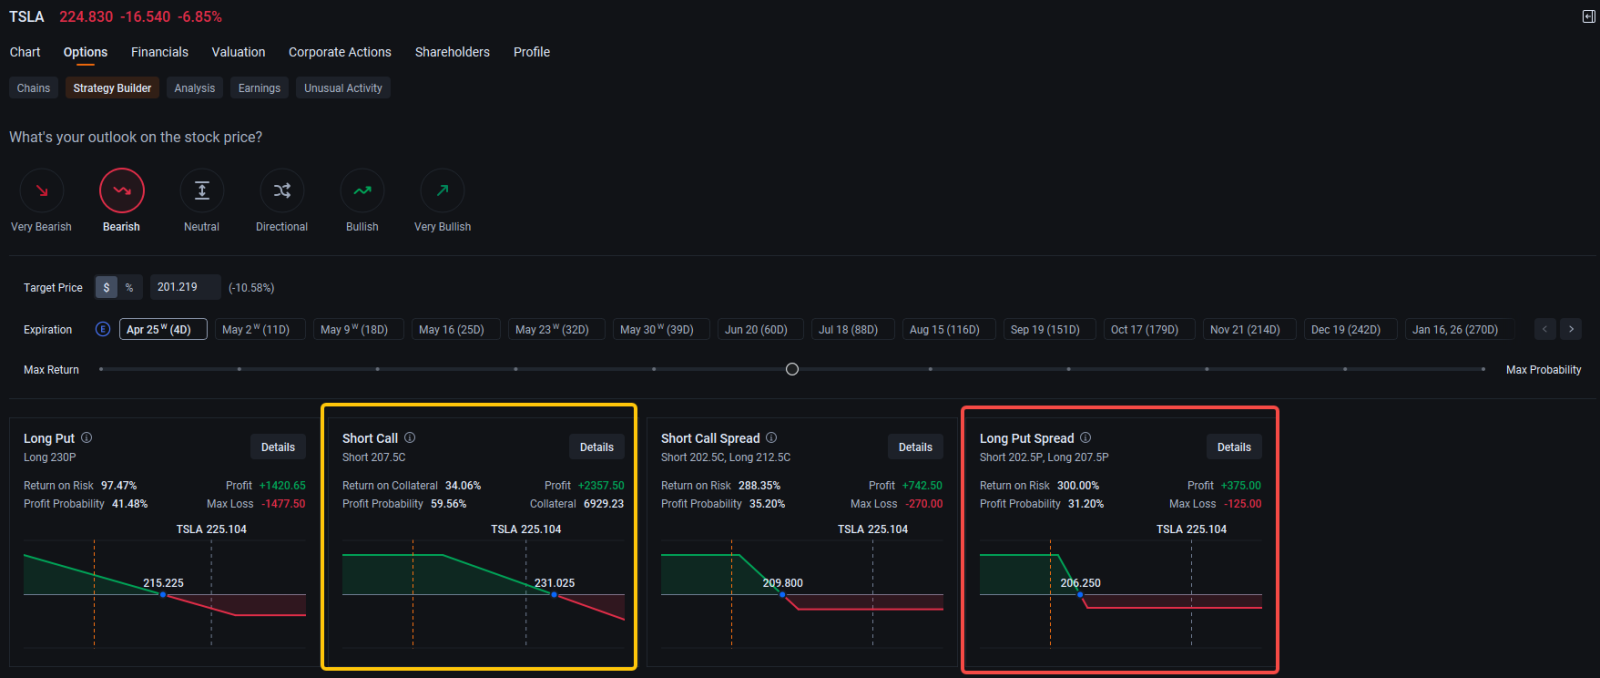1600x678 pixels.
Task: Click the info icon beside Long Put
Action: click(x=87, y=438)
